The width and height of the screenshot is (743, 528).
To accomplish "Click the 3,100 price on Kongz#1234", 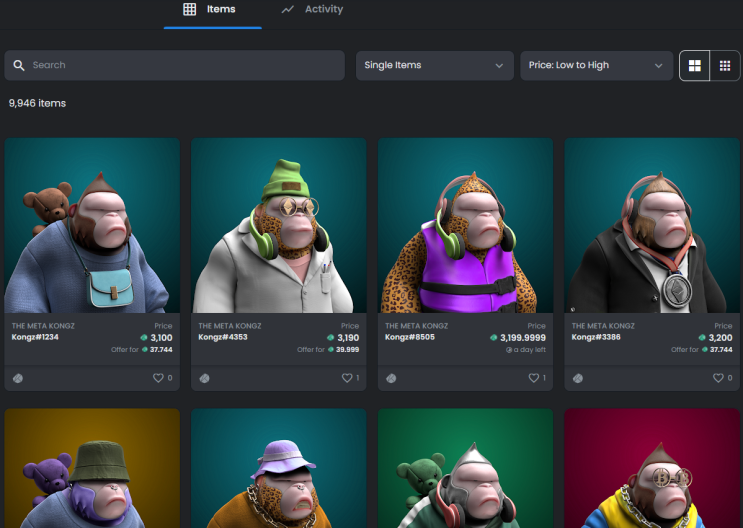I will click(161, 337).
